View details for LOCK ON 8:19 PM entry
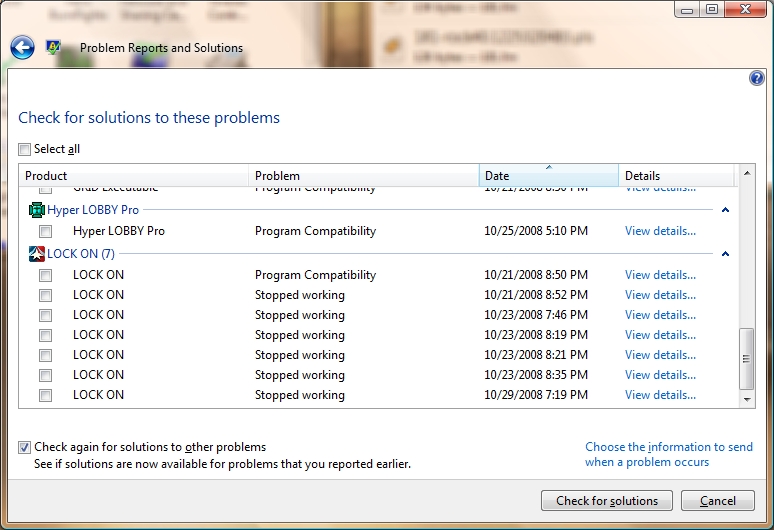This screenshot has height=530, width=774. point(660,335)
